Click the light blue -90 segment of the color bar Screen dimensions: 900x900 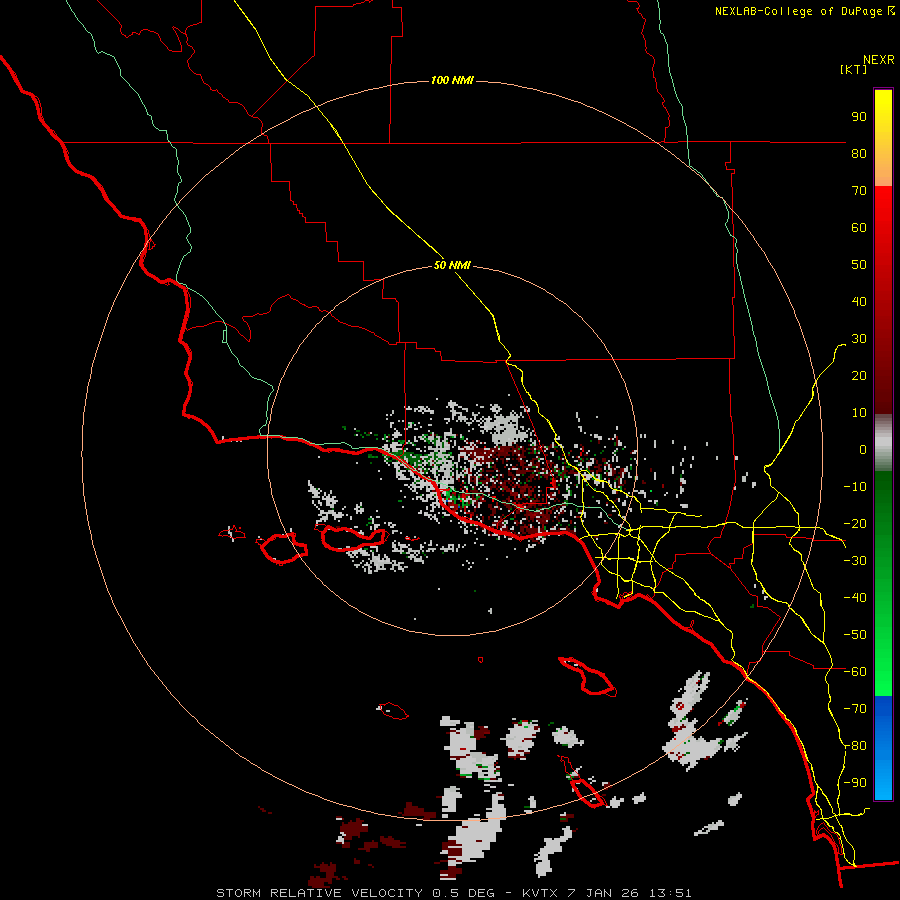[883, 781]
